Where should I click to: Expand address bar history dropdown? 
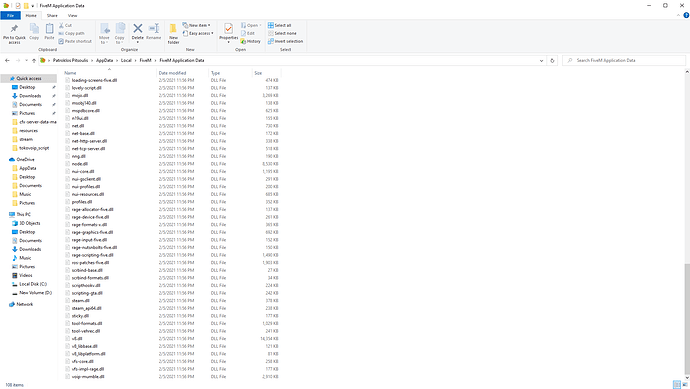coord(541,60)
